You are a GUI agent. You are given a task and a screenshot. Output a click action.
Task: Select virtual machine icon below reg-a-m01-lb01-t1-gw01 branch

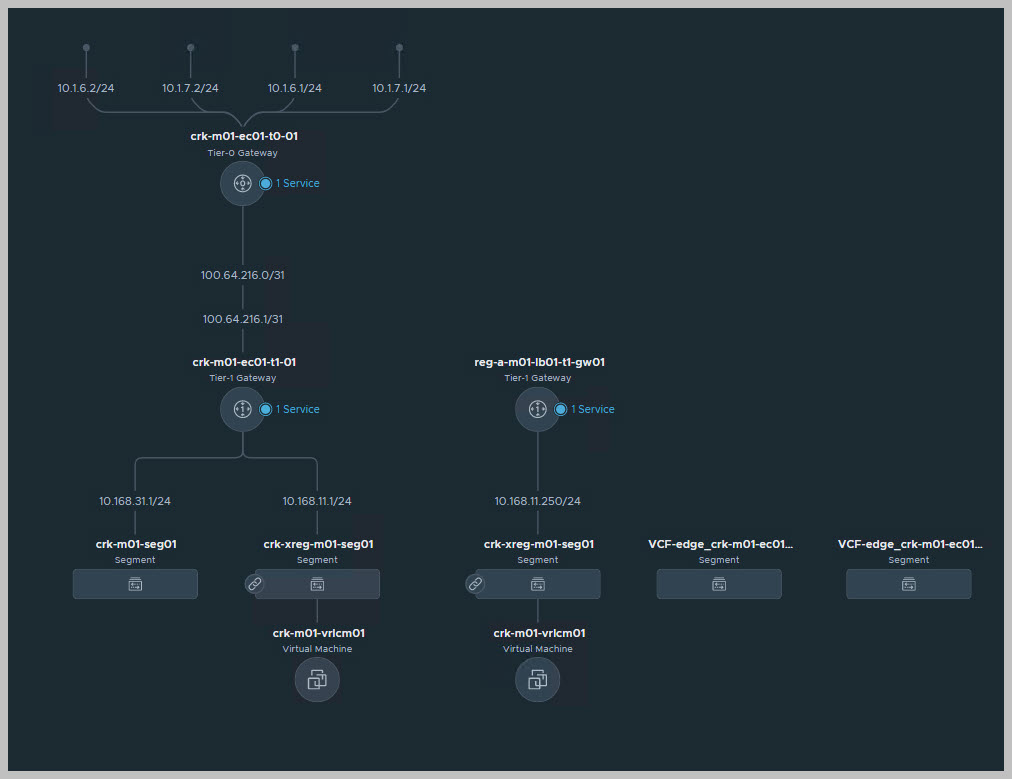[x=537, y=681]
